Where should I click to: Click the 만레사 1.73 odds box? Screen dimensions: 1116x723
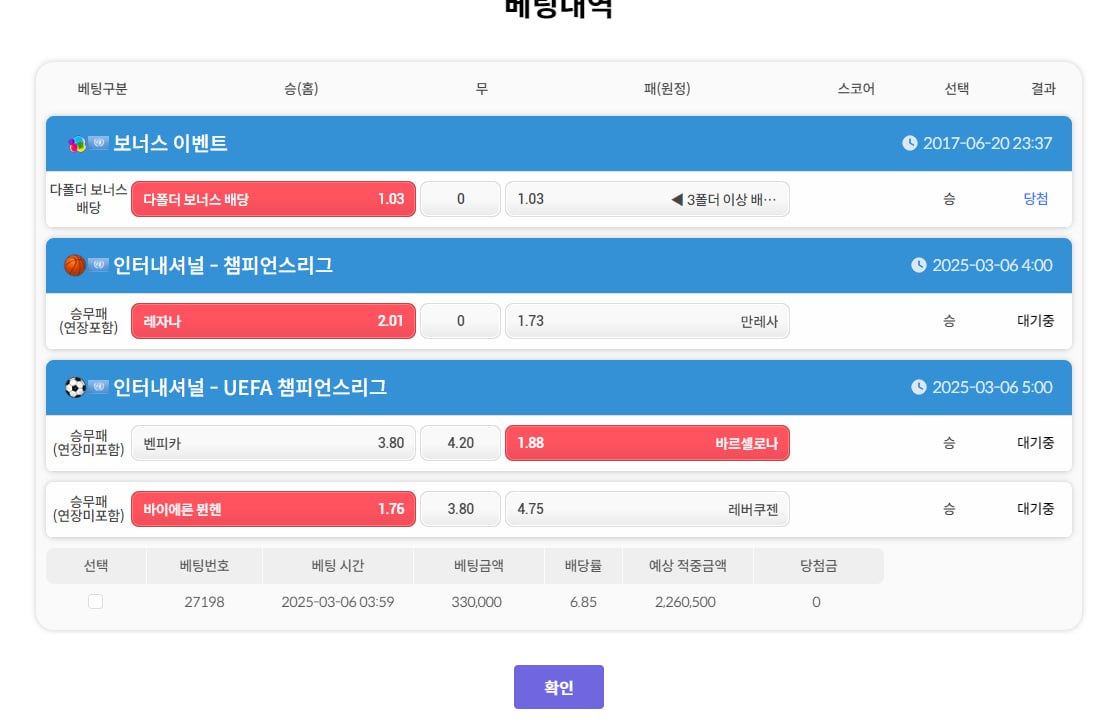(647, 321)
